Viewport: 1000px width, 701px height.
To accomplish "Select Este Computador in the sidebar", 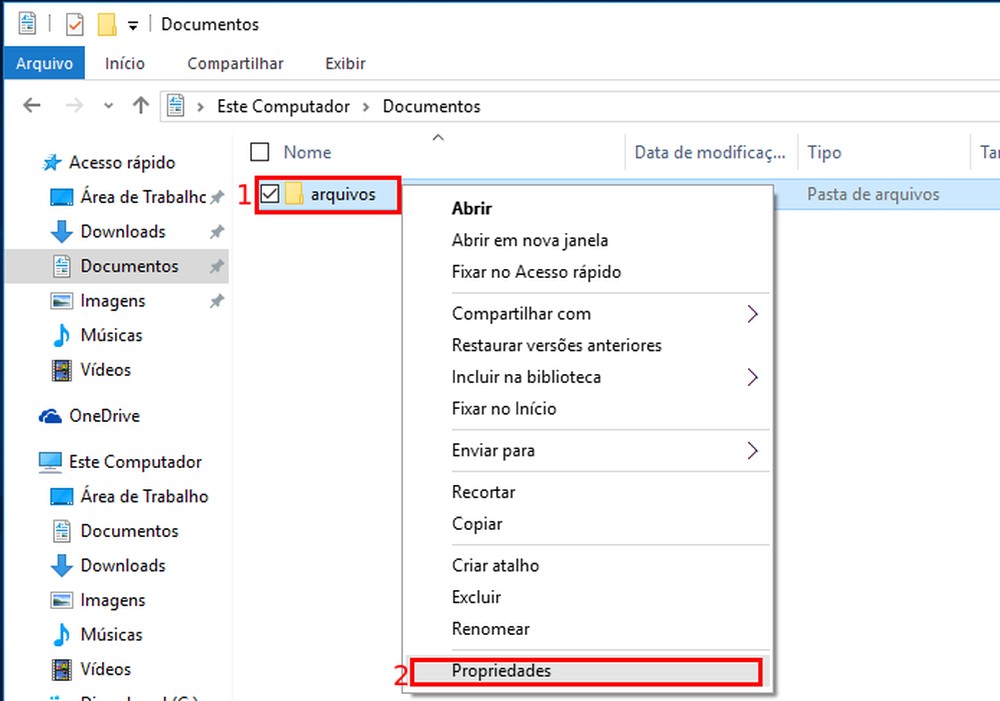I will 134,461.
